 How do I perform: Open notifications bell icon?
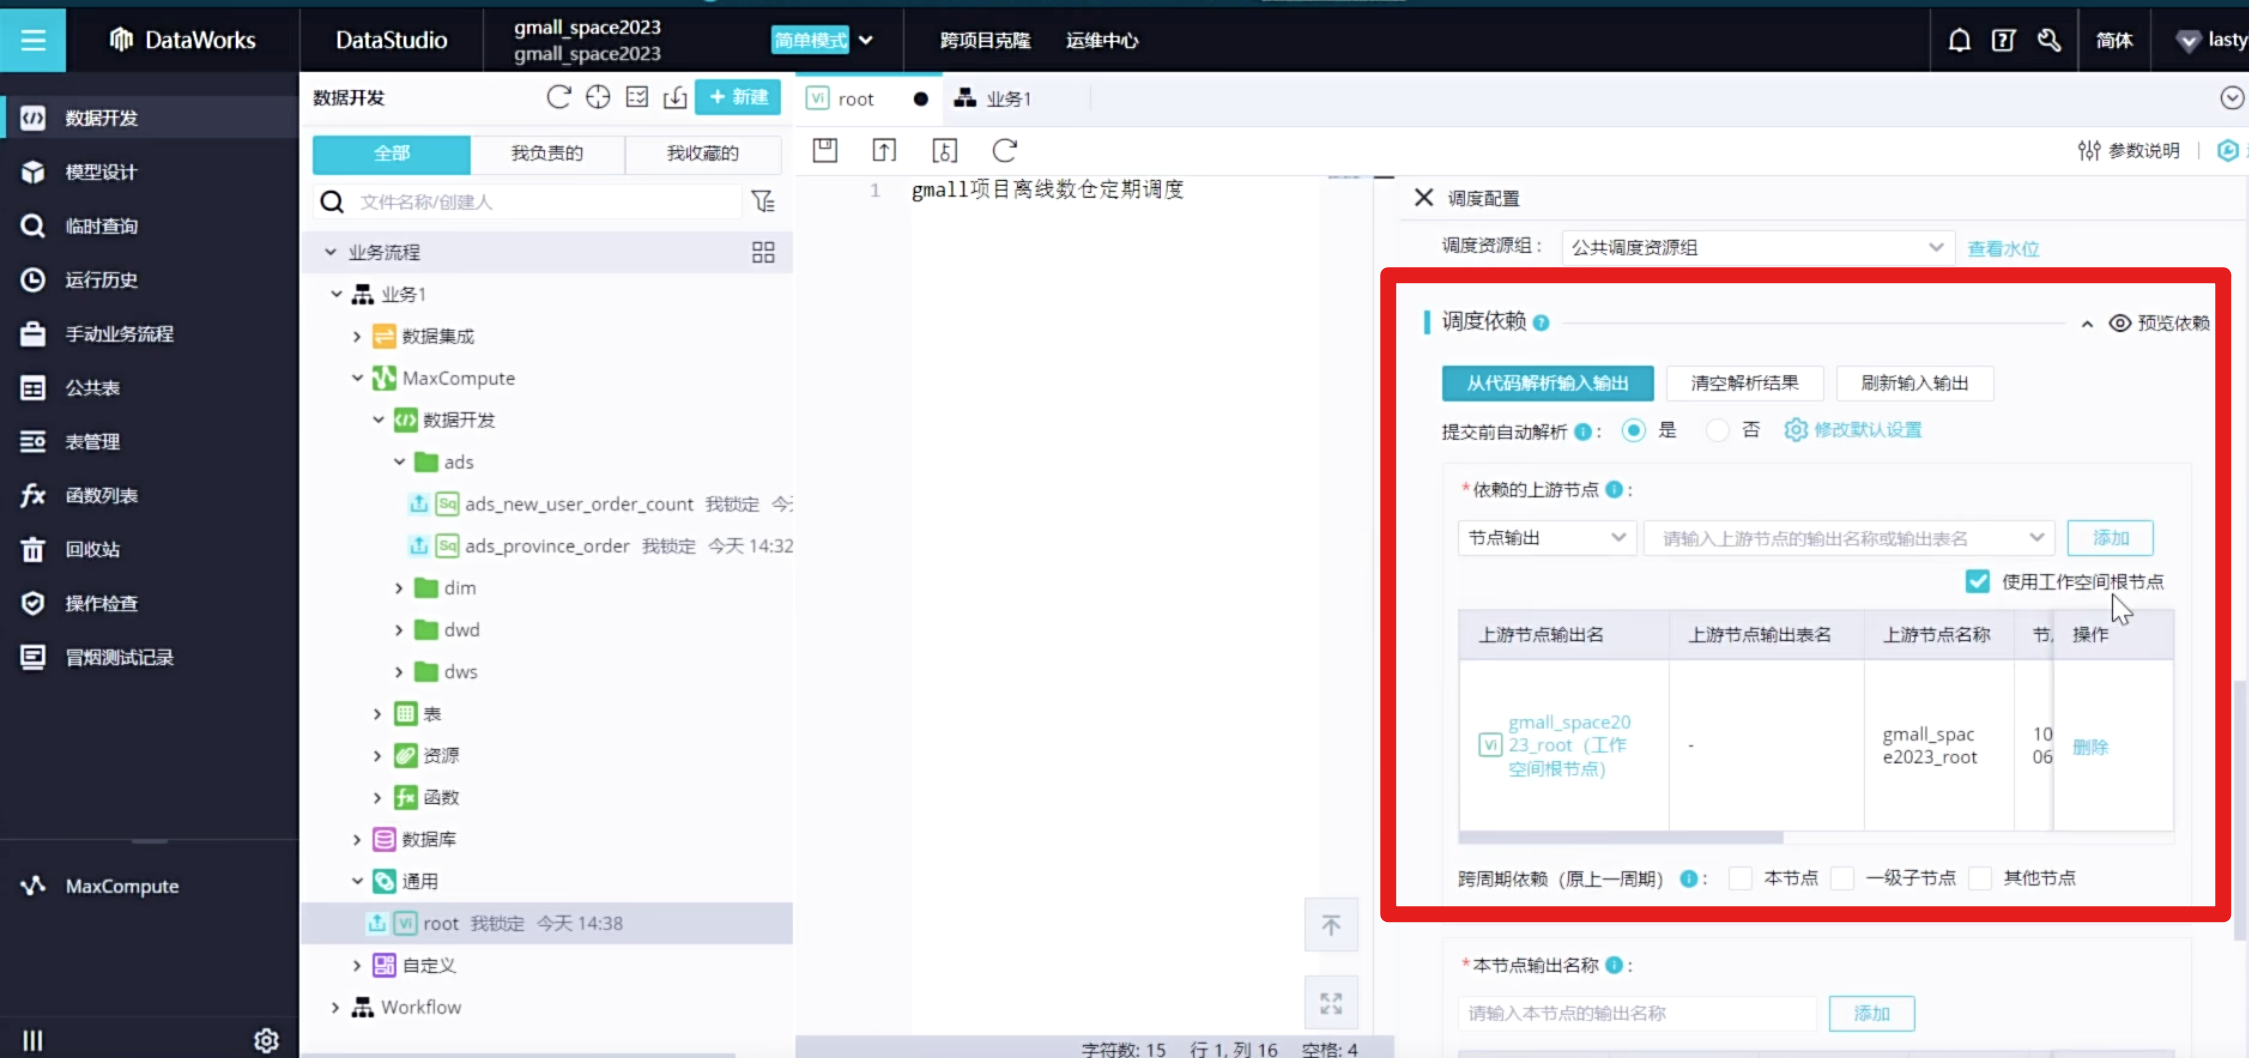point(1960,40)
